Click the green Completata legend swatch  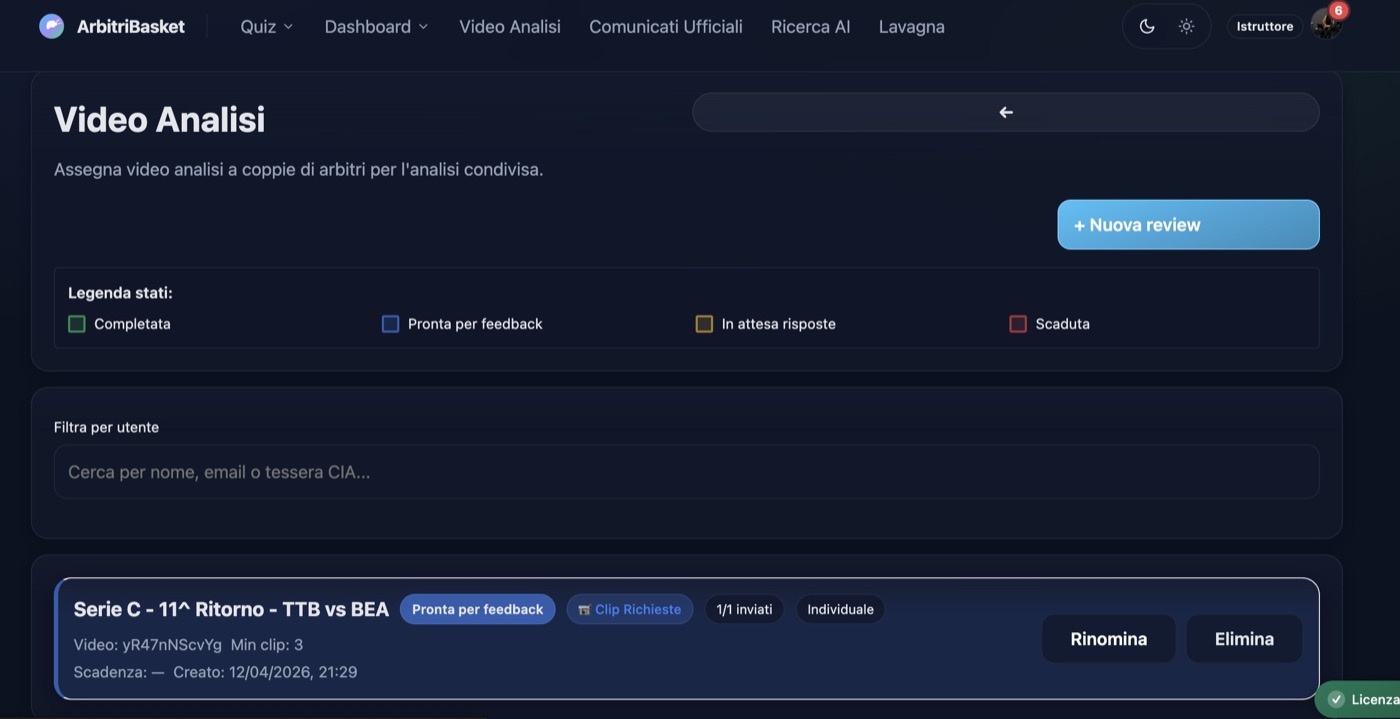tap(77, 324)
